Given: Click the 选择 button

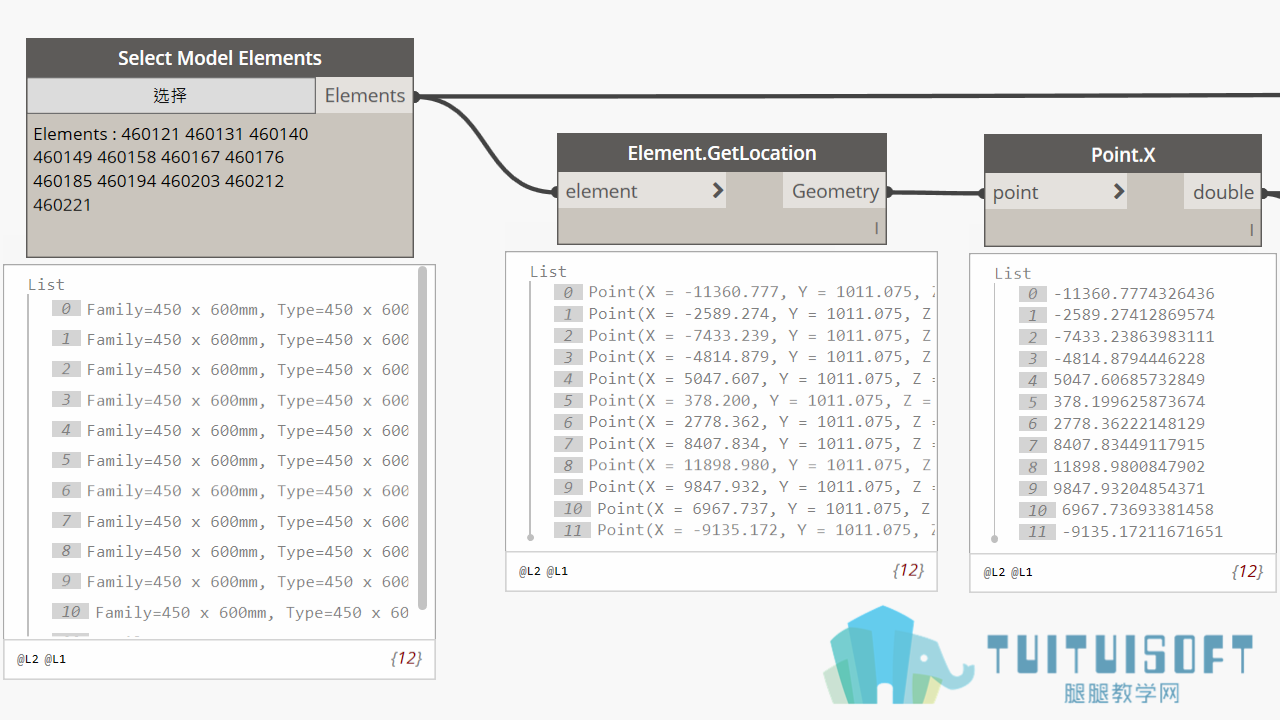Looking at the screenshot, I should pyautogui.click(x=171, y=96).
